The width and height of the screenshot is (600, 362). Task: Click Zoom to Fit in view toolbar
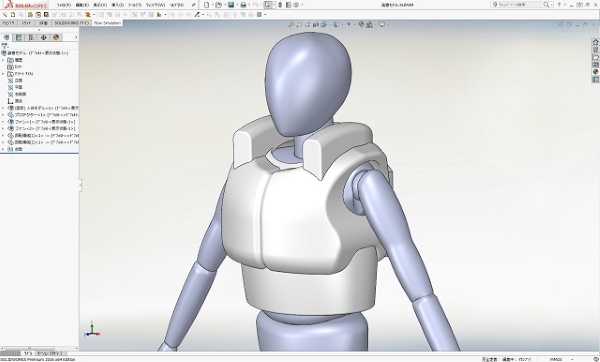[291, 24]
